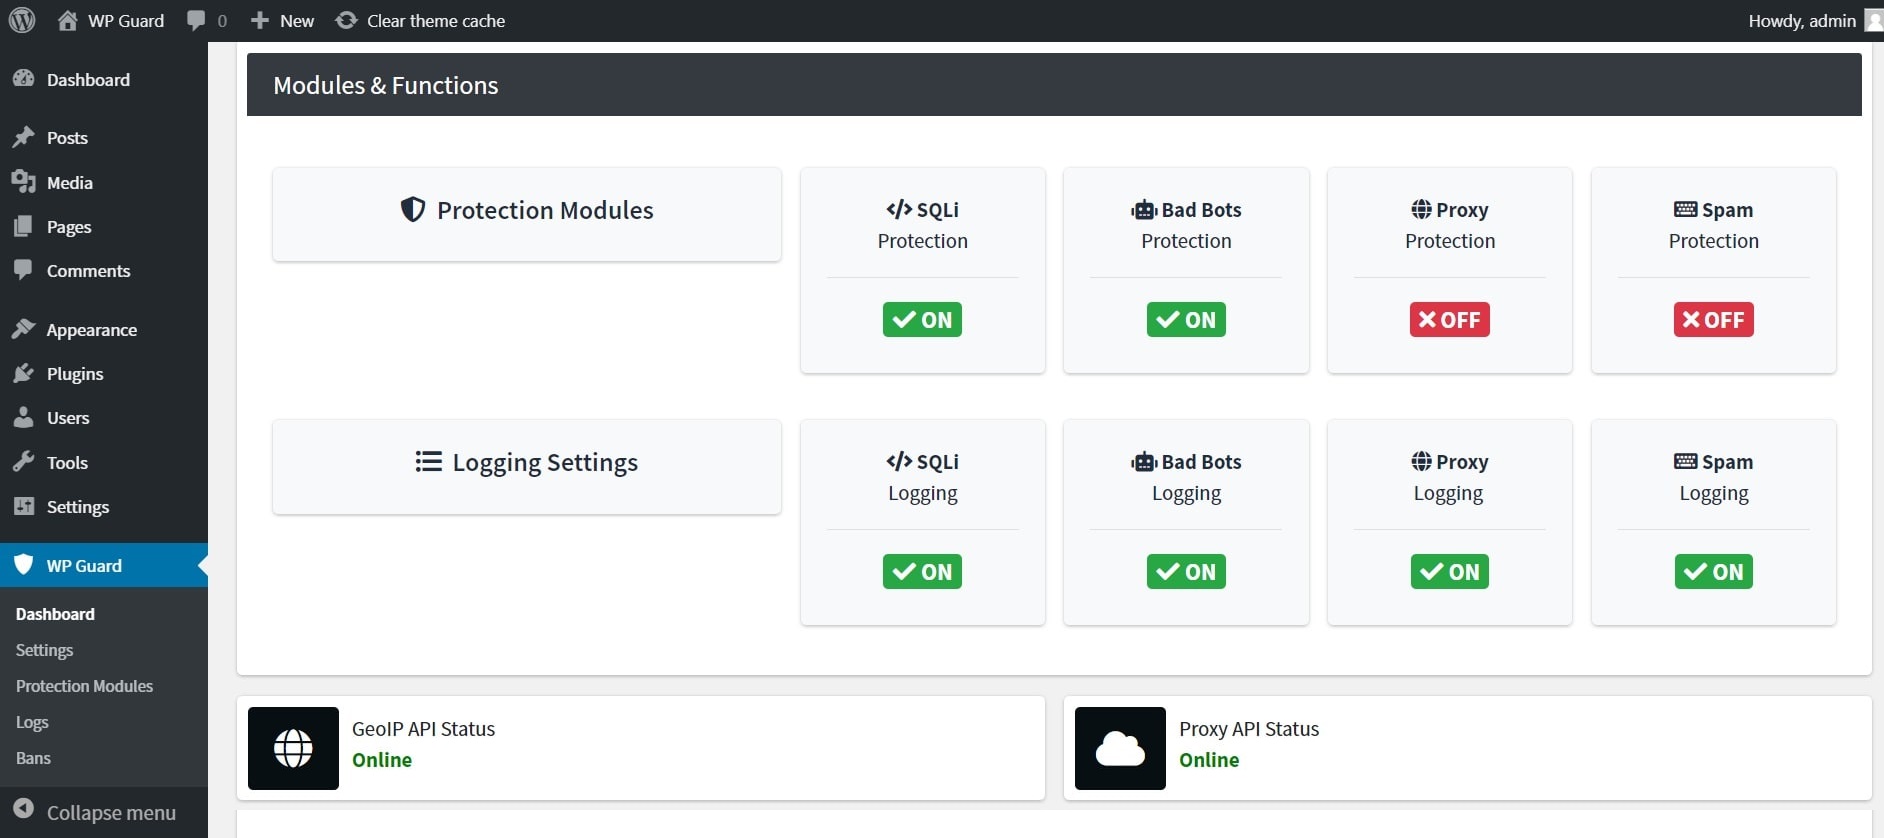1884x838 pixels.
Task: Expand the Appearance sidebar menu
Action: 91,330
